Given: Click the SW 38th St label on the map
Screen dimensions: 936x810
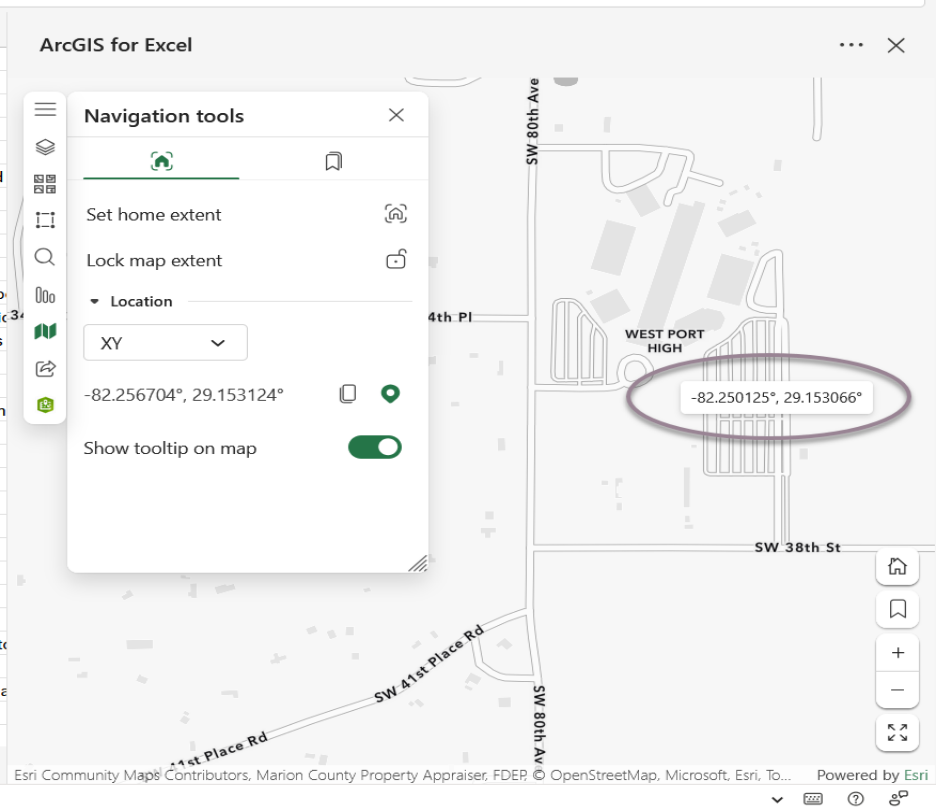Looking at the screenshot, I should (x=798, y=547).
